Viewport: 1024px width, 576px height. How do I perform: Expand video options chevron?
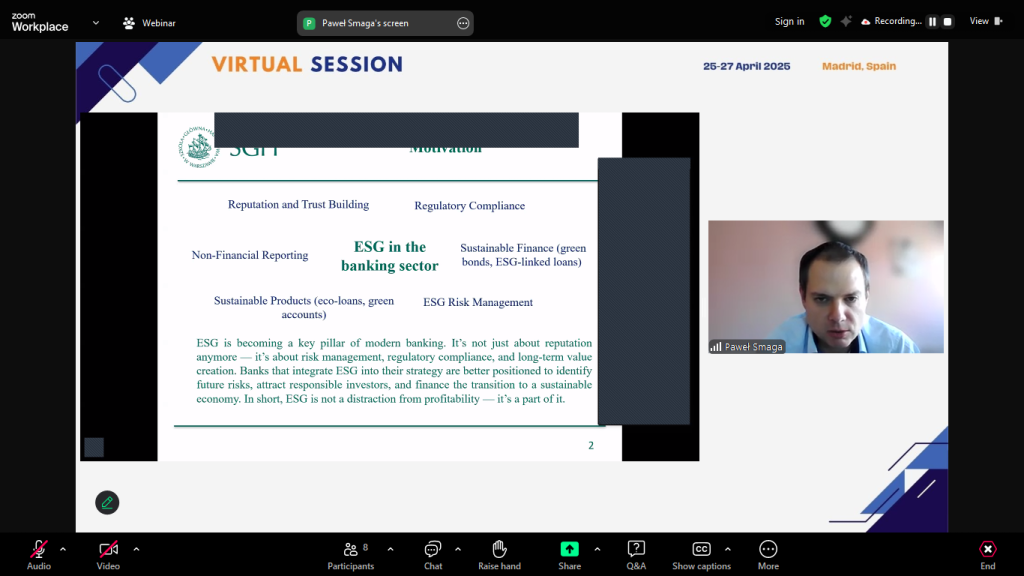pyautogui.click(x=136, y=549)
